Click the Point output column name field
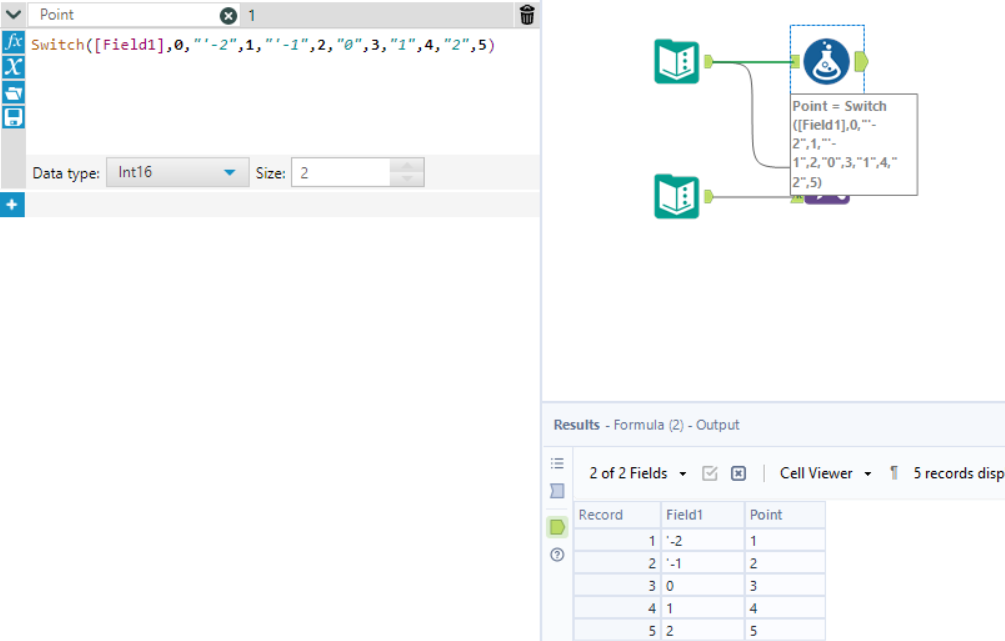 [x=120, y=15]
